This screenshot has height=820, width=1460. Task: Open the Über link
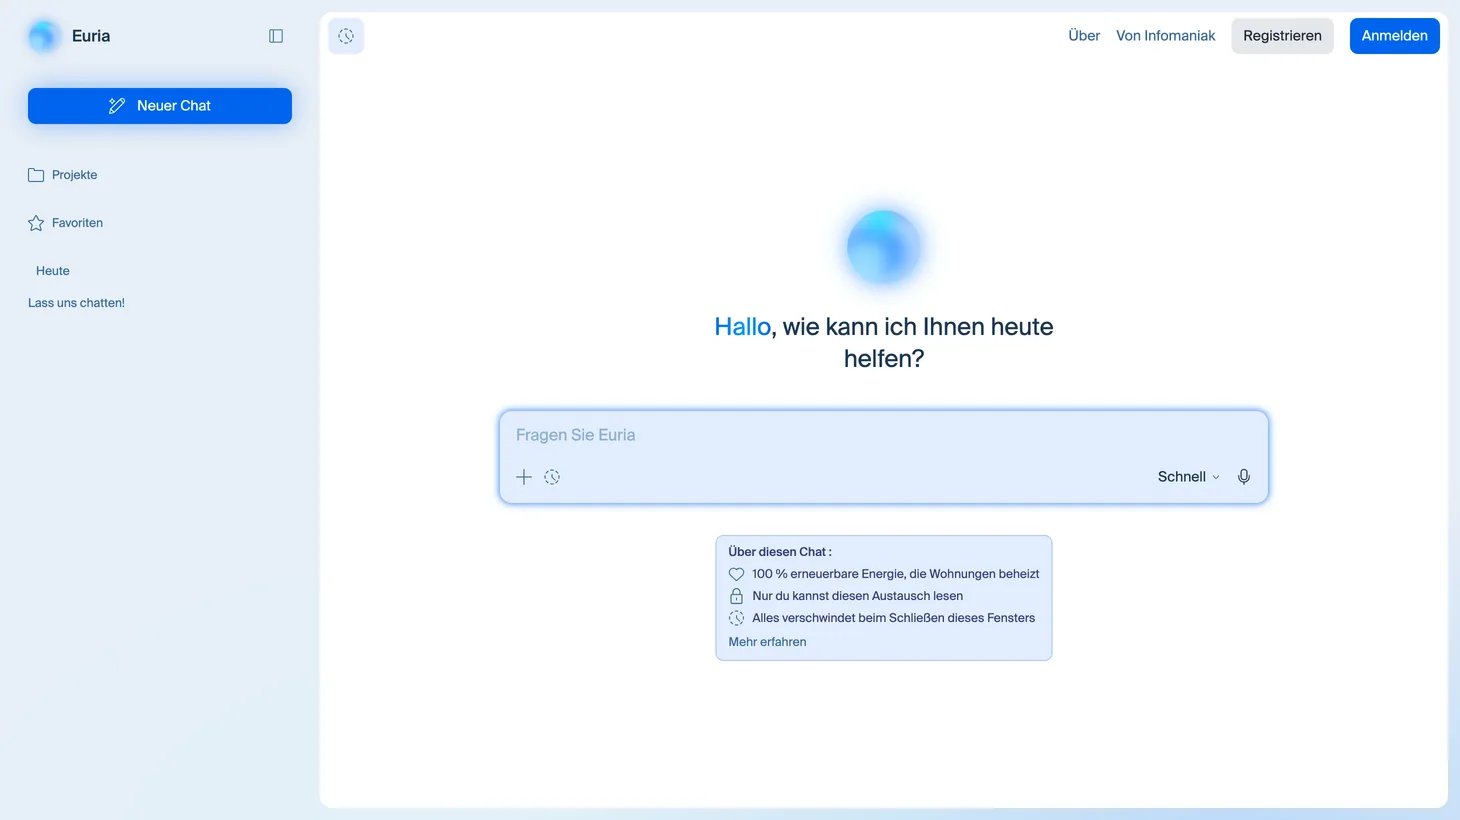pos(1083,36)
